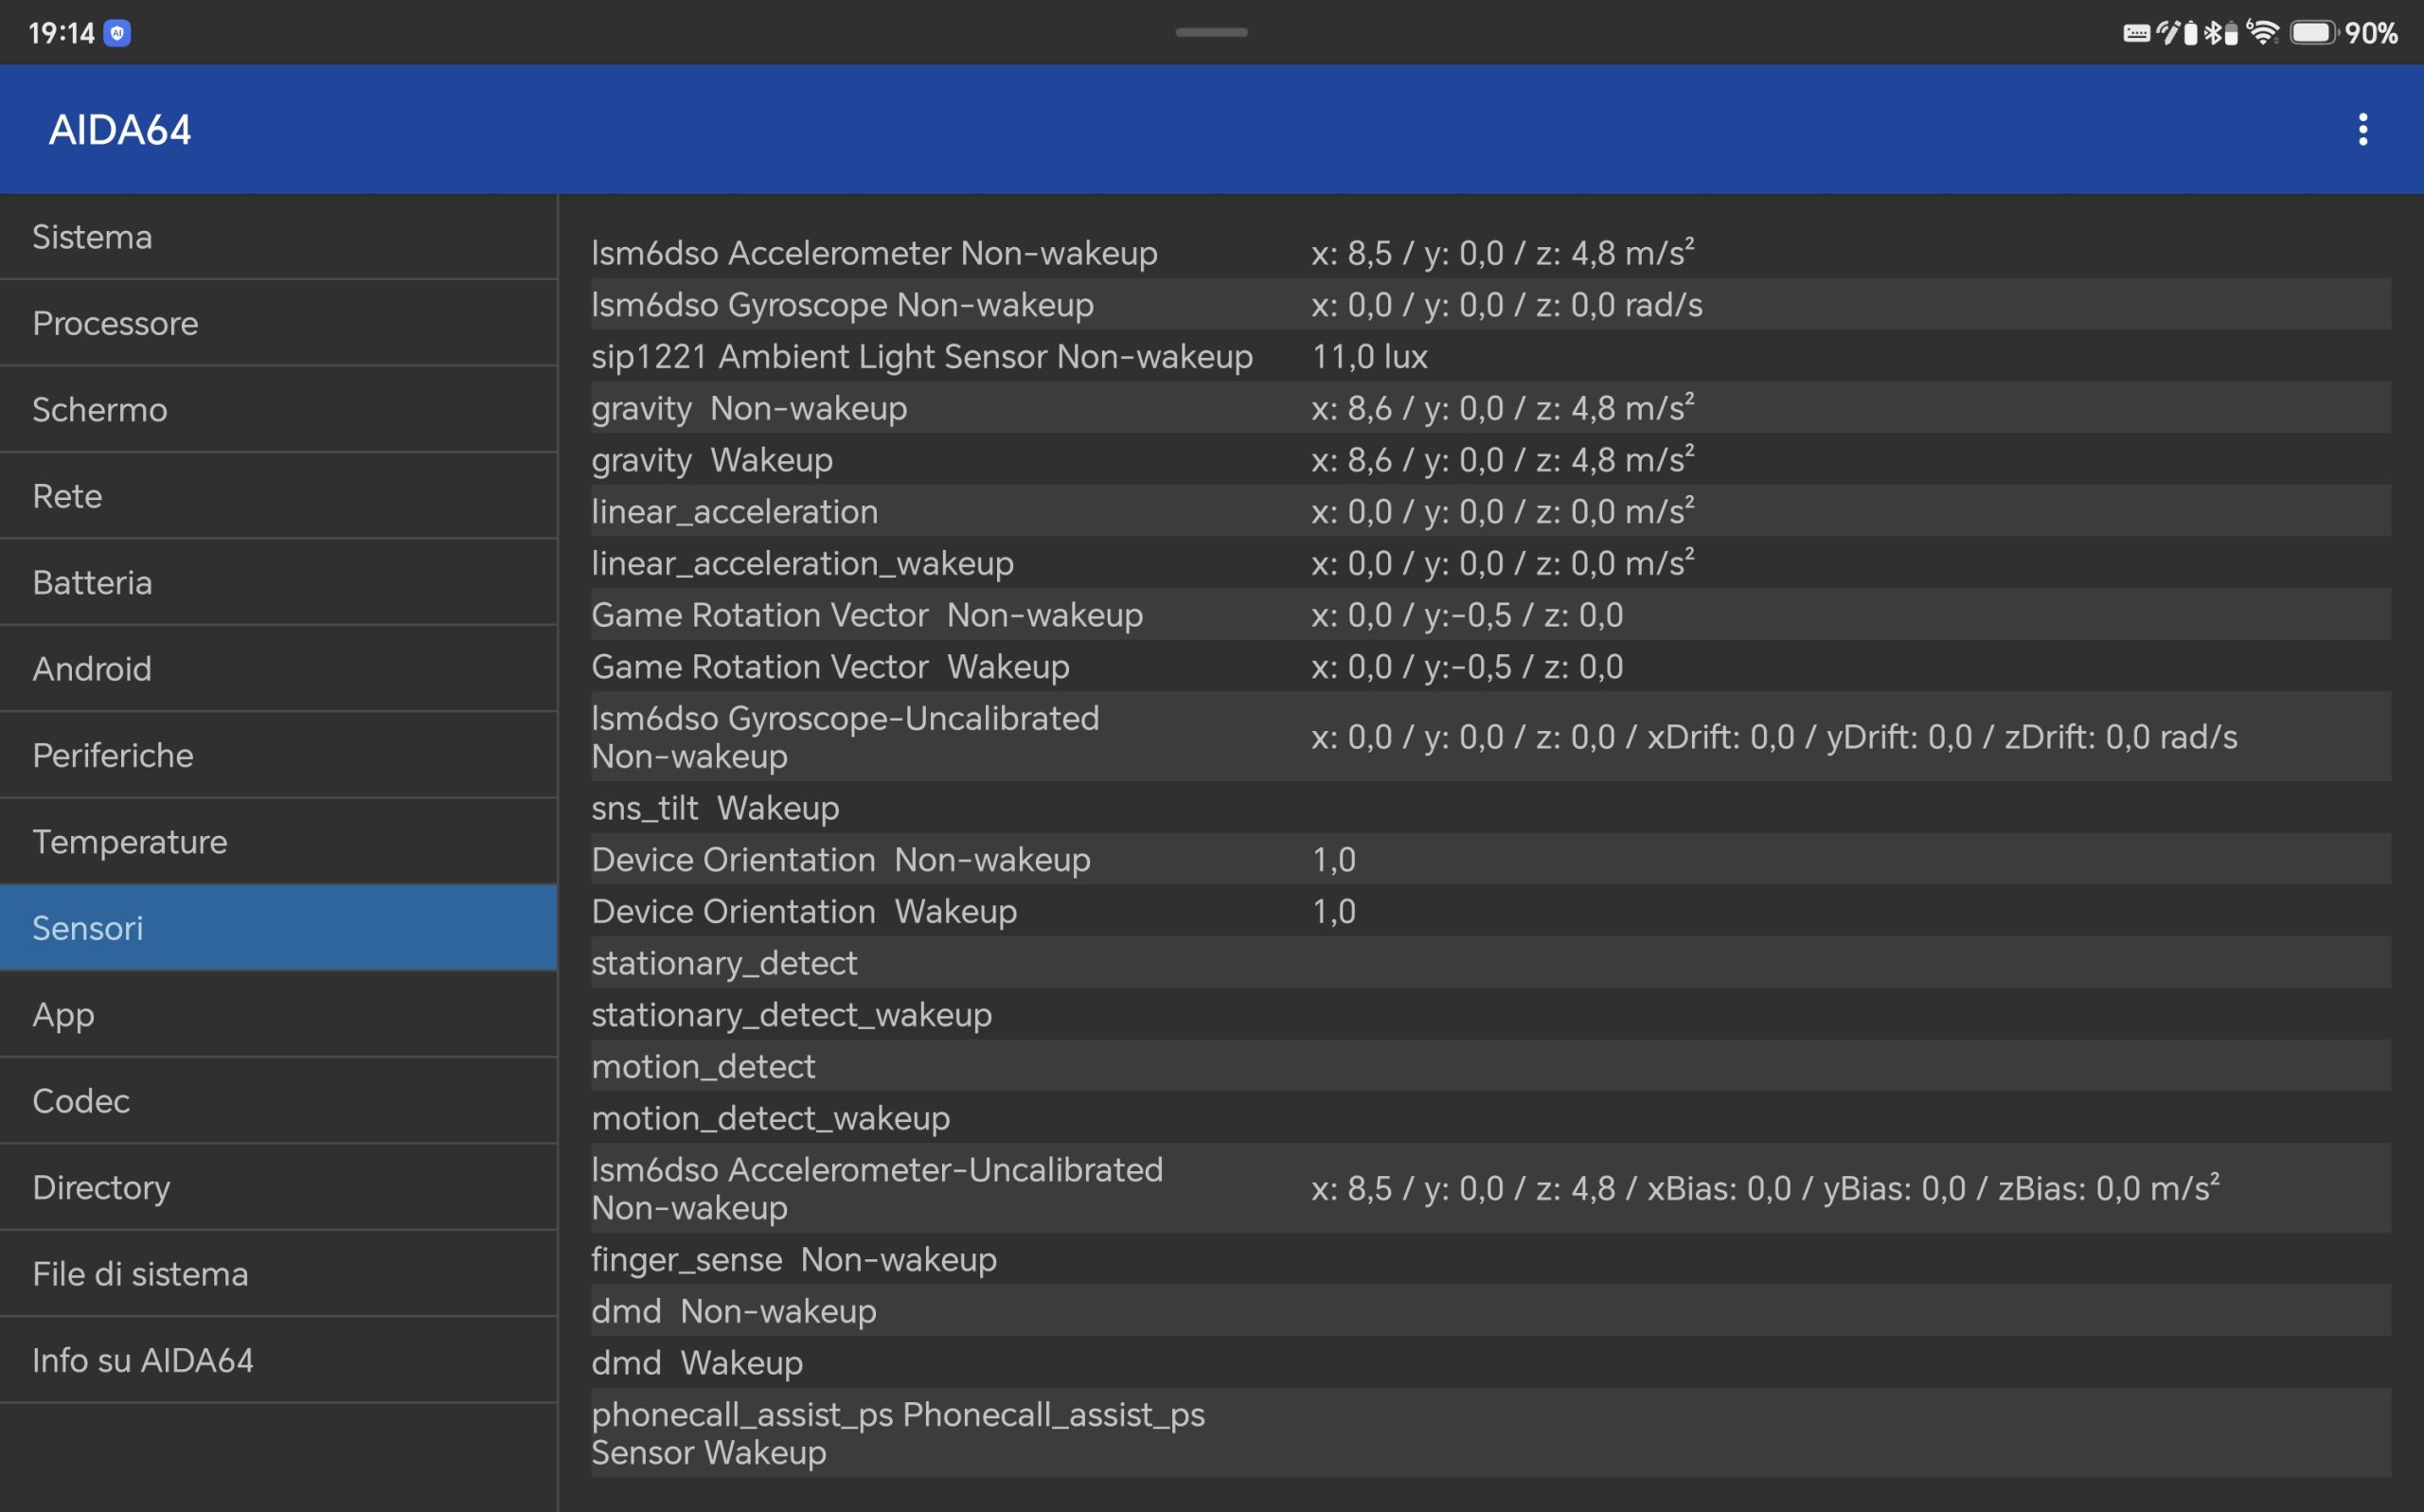Show Batteria information
This screenshot has height=1512, width=2424.
click(278, 582)
